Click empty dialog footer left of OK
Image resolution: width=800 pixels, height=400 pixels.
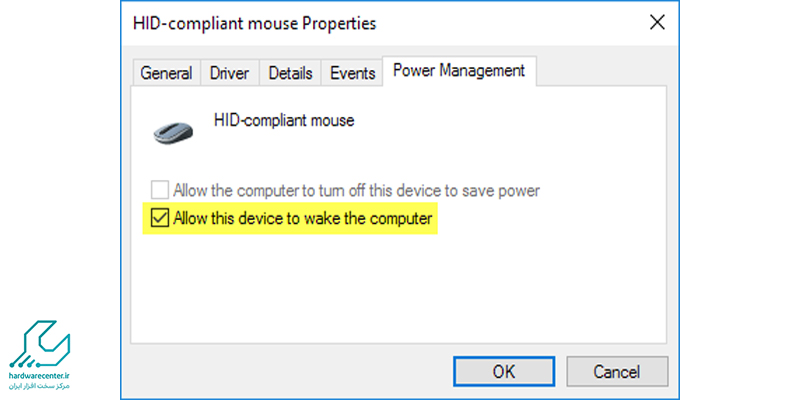tap(286, 371)
